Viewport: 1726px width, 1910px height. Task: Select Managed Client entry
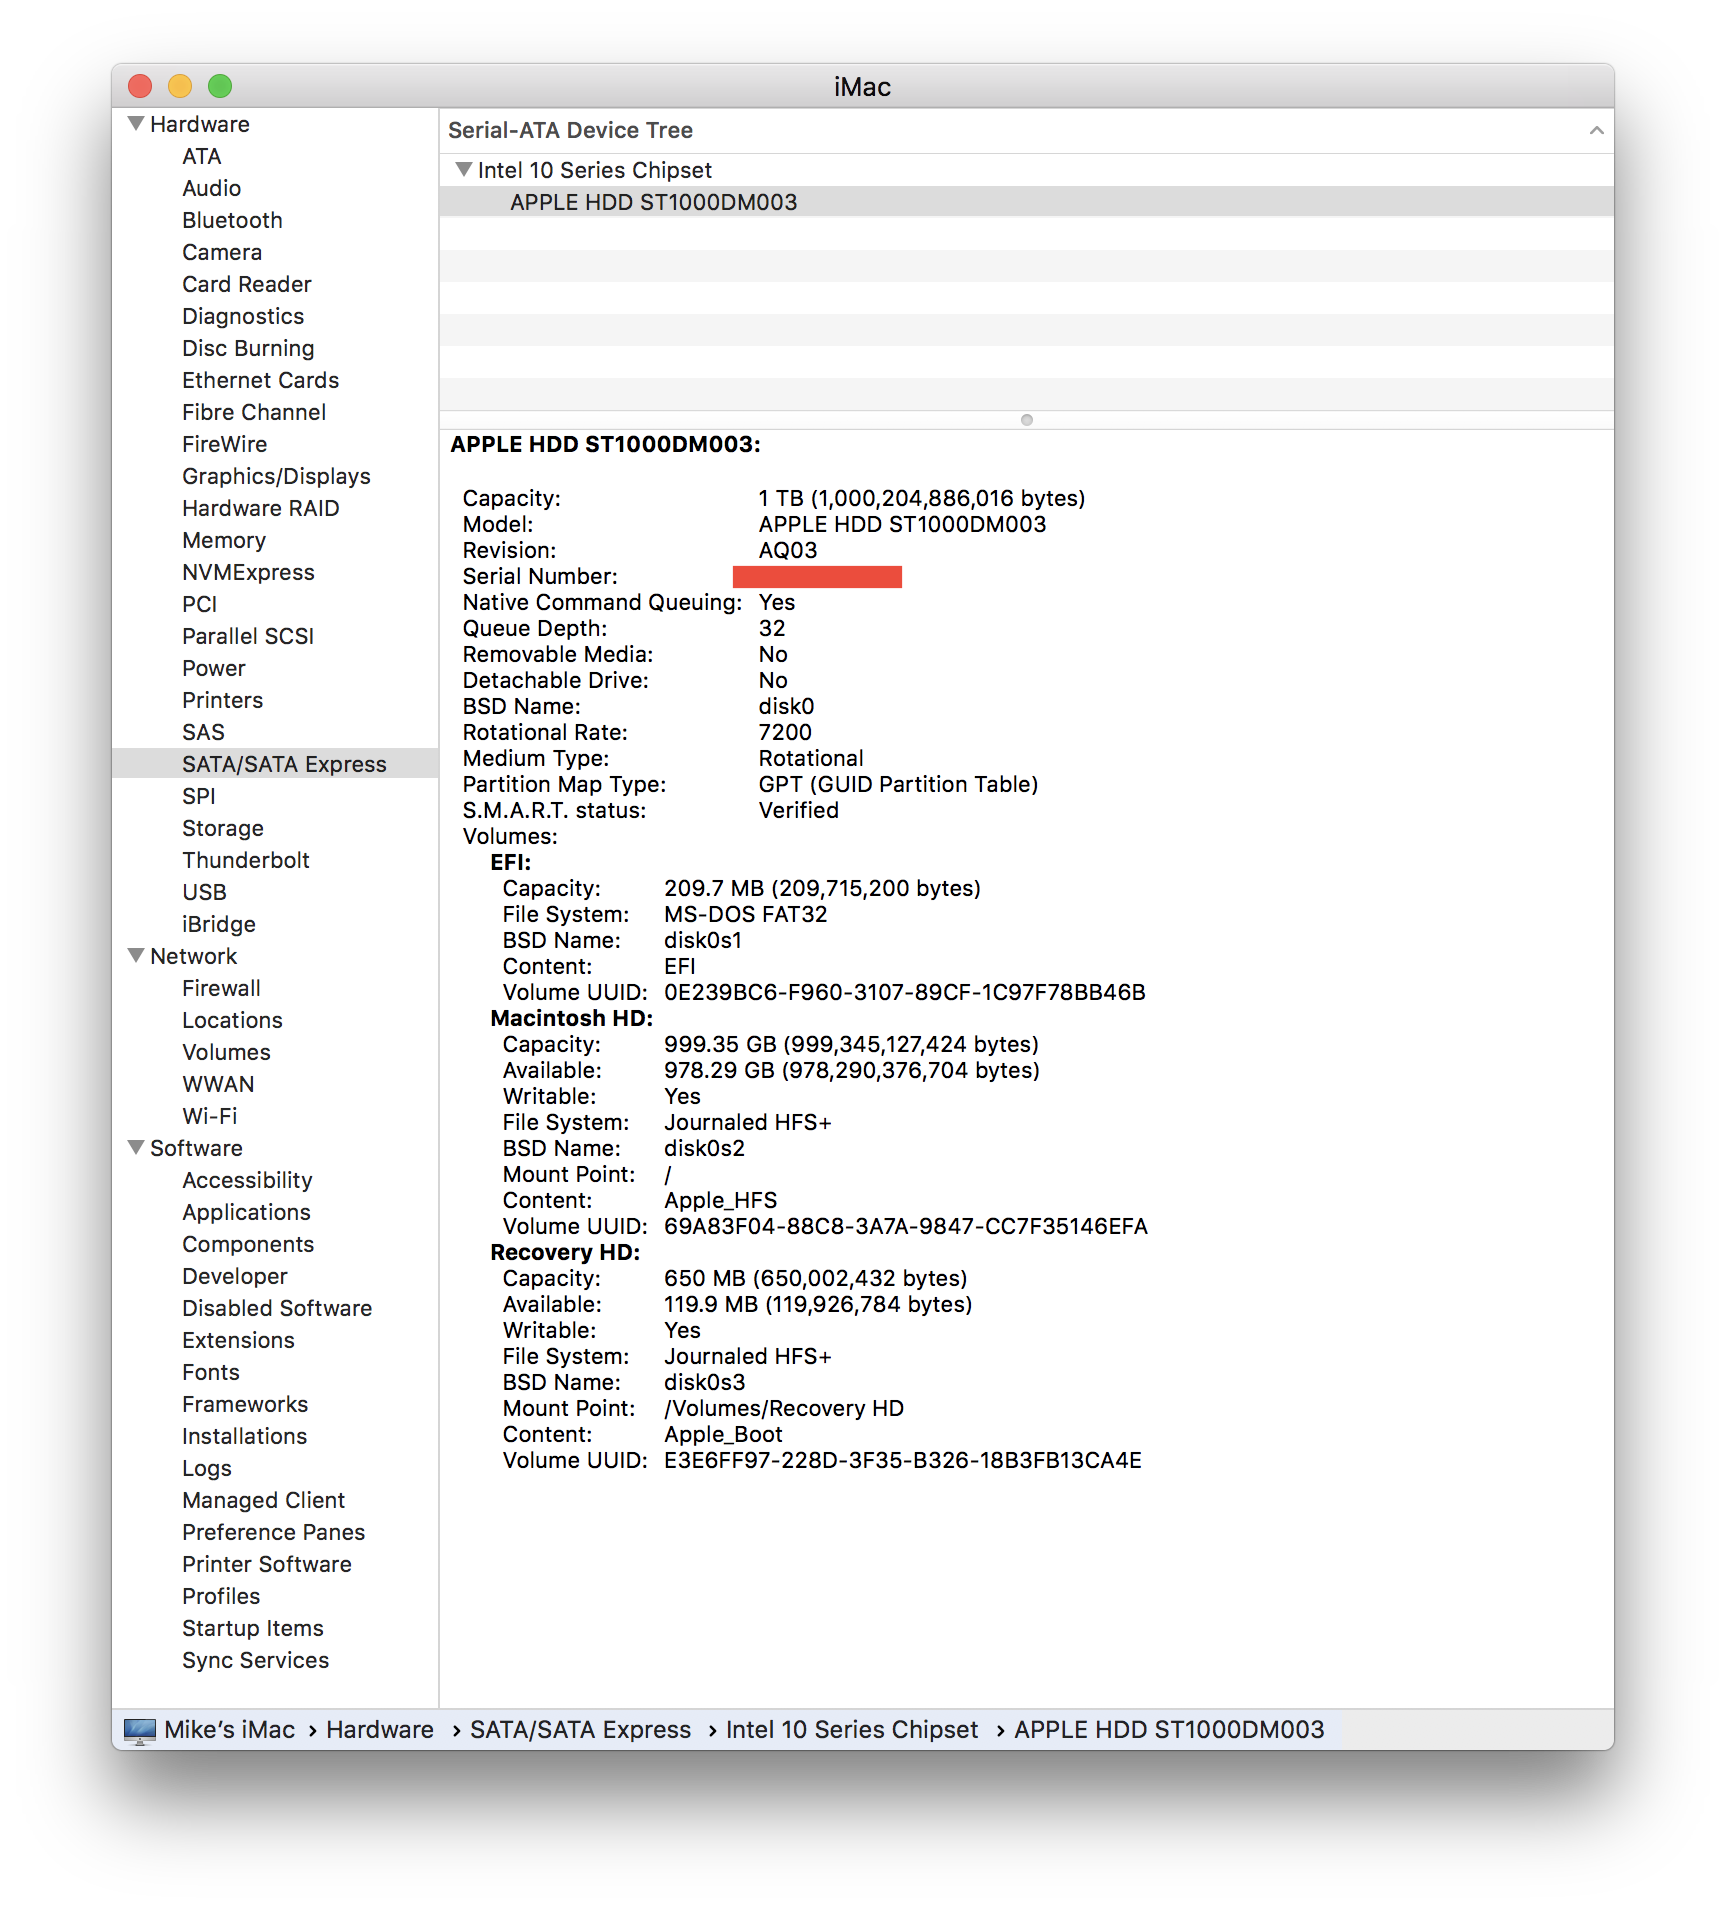264,1501
